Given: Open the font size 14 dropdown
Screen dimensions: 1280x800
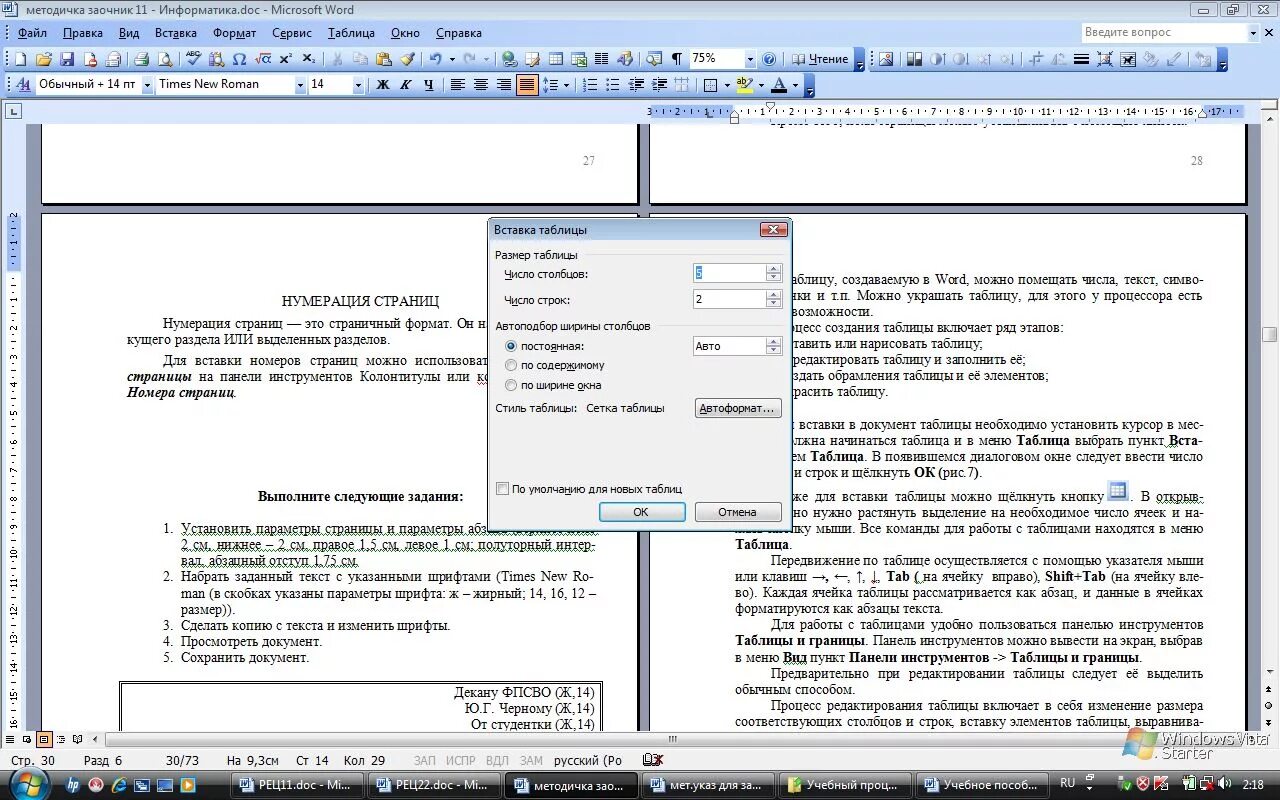Looking at the screenshot, I should [358, 84].
